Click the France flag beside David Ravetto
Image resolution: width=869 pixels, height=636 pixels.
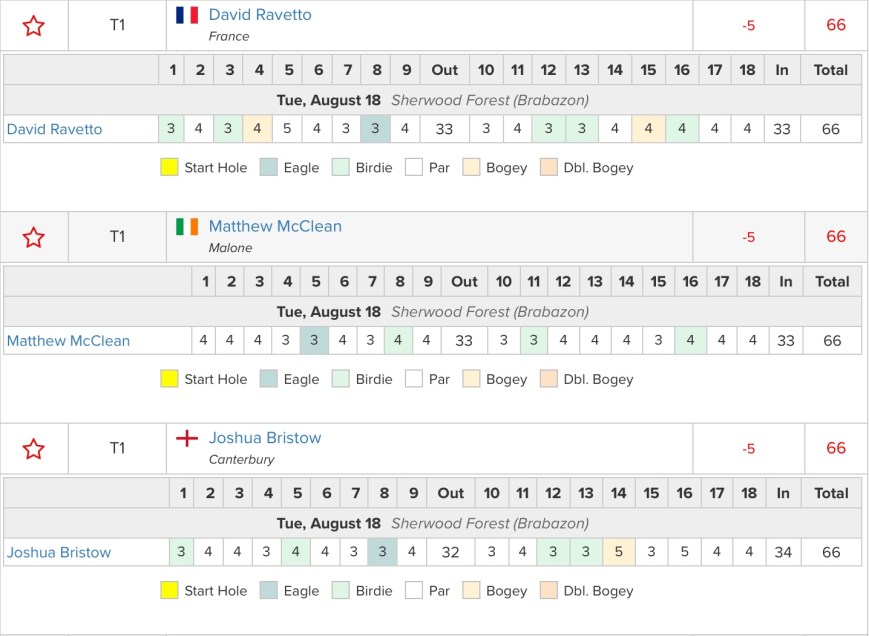point(187,15)
